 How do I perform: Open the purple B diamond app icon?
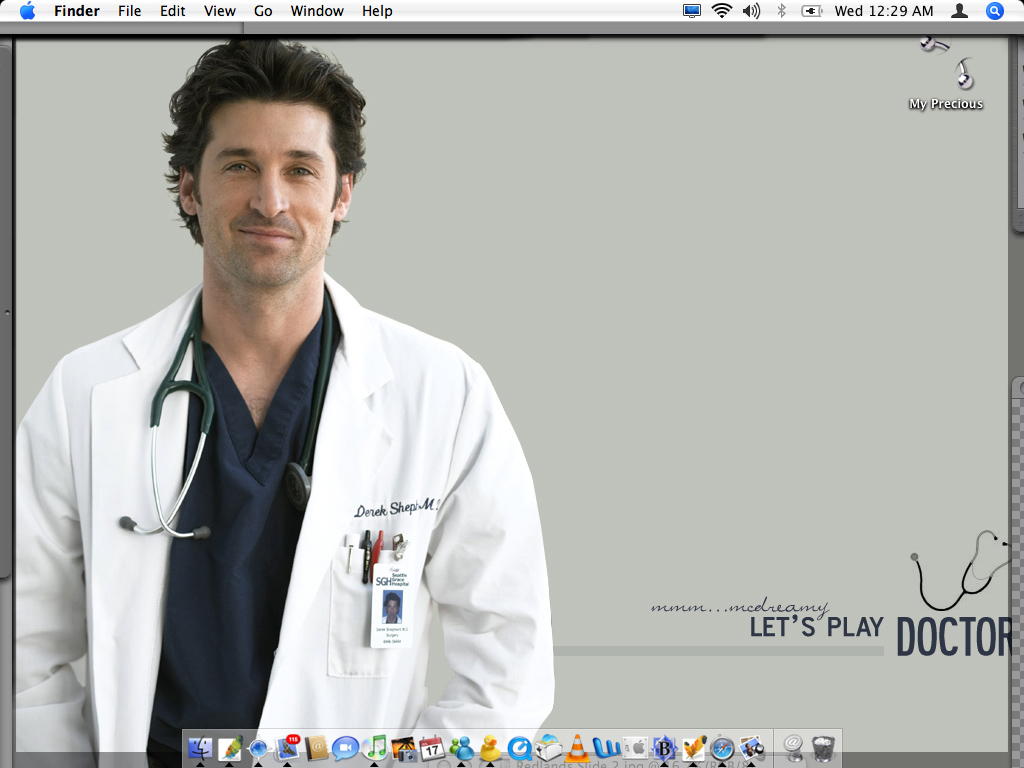[664, 748]
